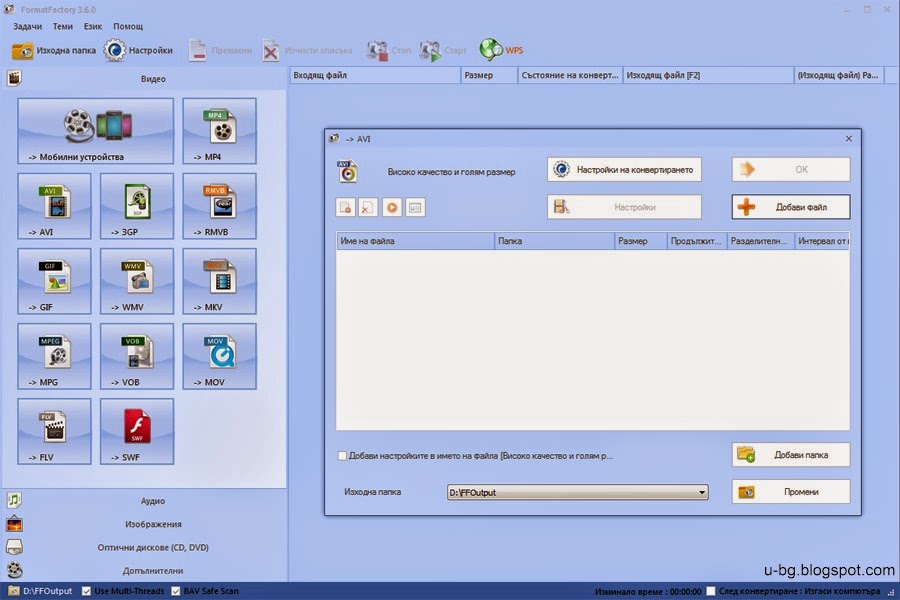The height and width of the screenshot is (600, 900).
Task: Select the MKV conversion tile
Action: point(219,281)
